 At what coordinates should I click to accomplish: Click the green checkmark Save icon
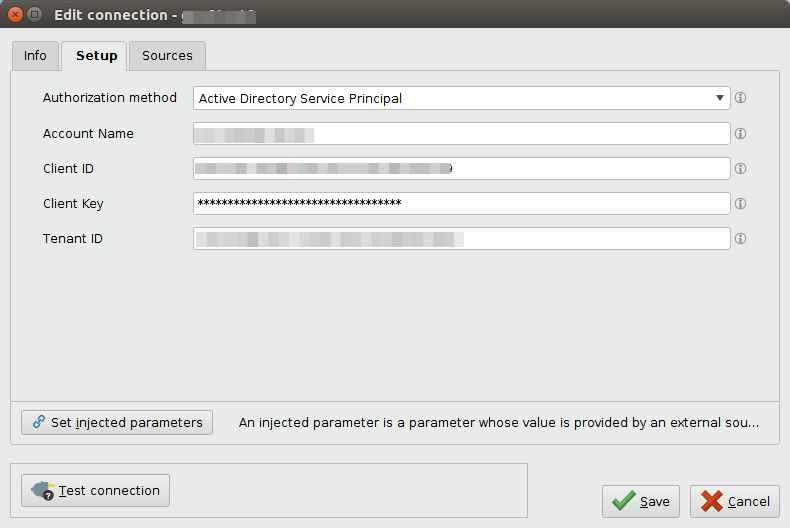[623, 501]
